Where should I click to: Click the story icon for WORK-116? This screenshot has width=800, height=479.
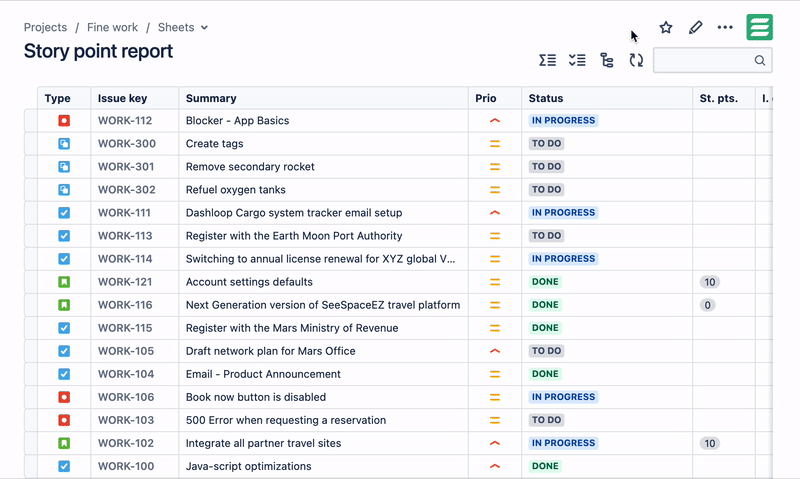[x=64, y=305]
